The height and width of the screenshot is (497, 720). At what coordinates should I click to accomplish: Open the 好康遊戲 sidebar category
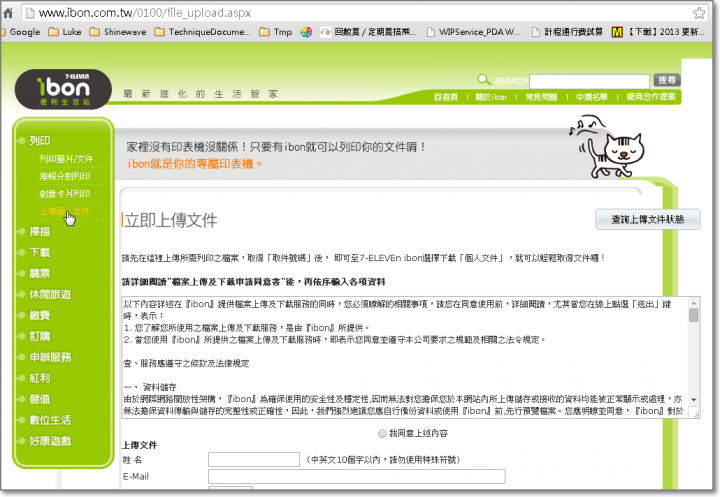click(x=50, y=441)
